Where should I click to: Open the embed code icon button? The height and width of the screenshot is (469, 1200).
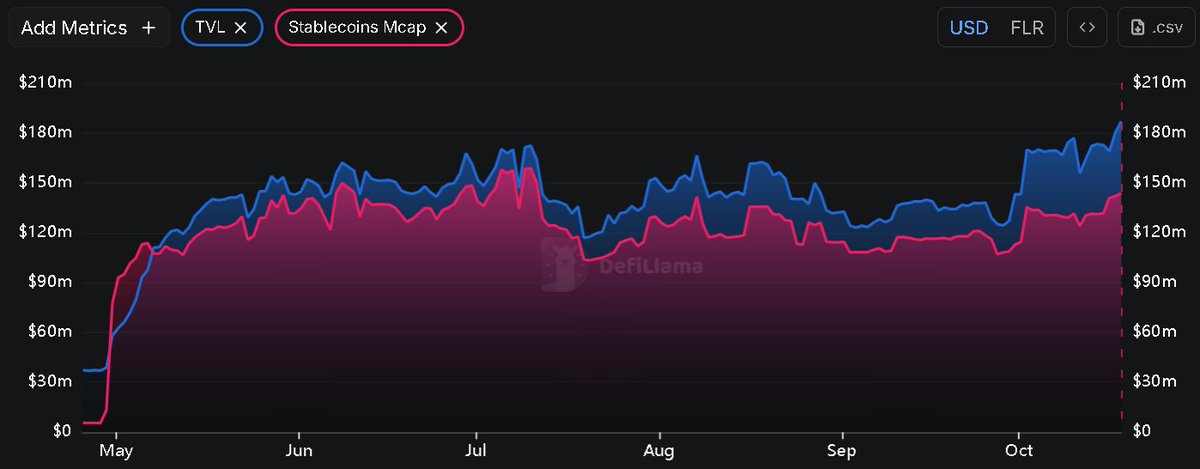tap(1087, 28)
